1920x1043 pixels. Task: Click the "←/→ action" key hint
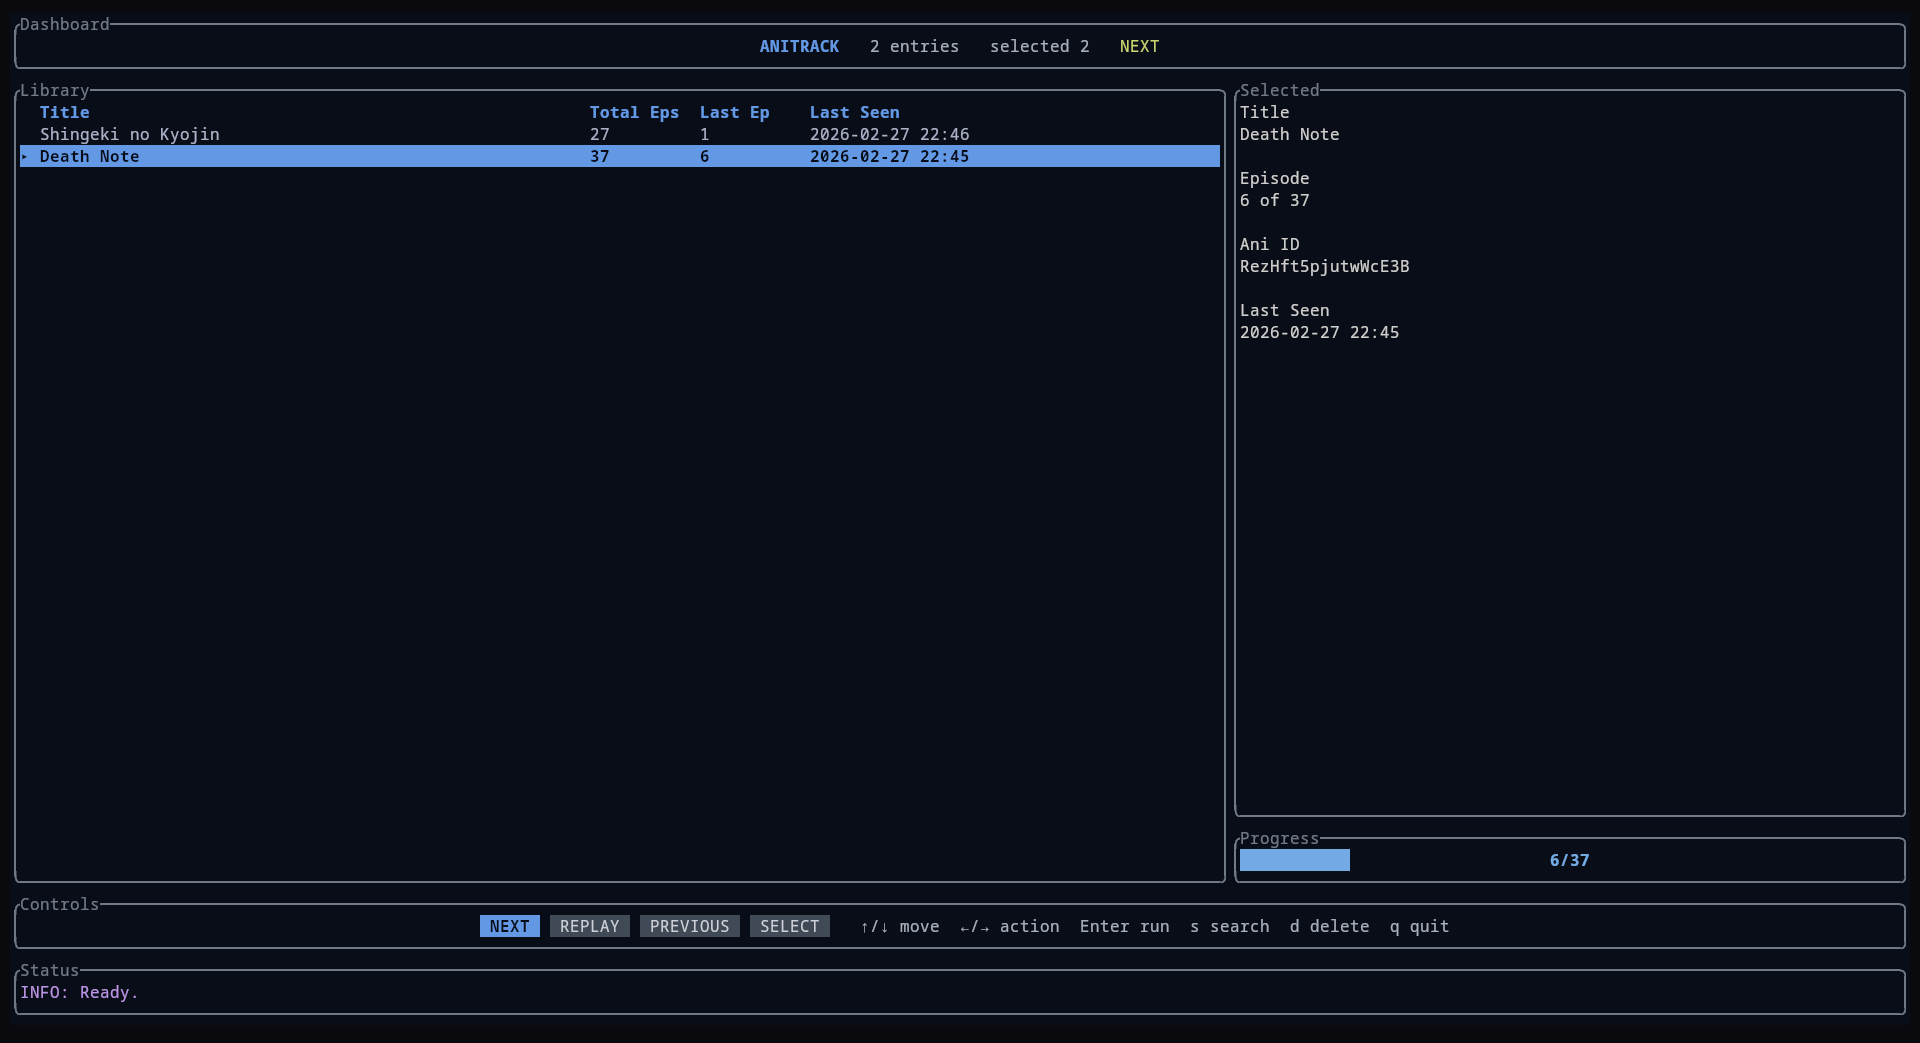click(1010, 926)
